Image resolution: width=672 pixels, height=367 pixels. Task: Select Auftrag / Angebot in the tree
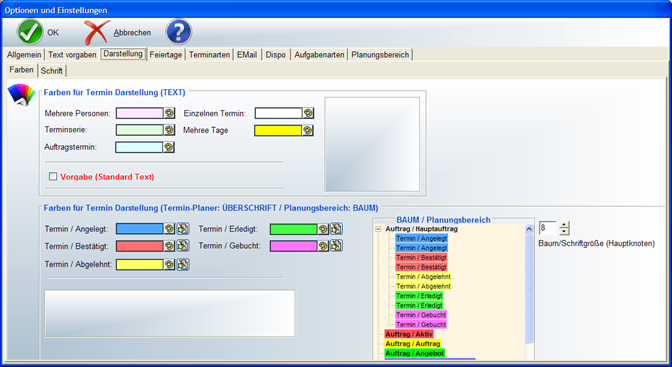(x=414, y=353)
